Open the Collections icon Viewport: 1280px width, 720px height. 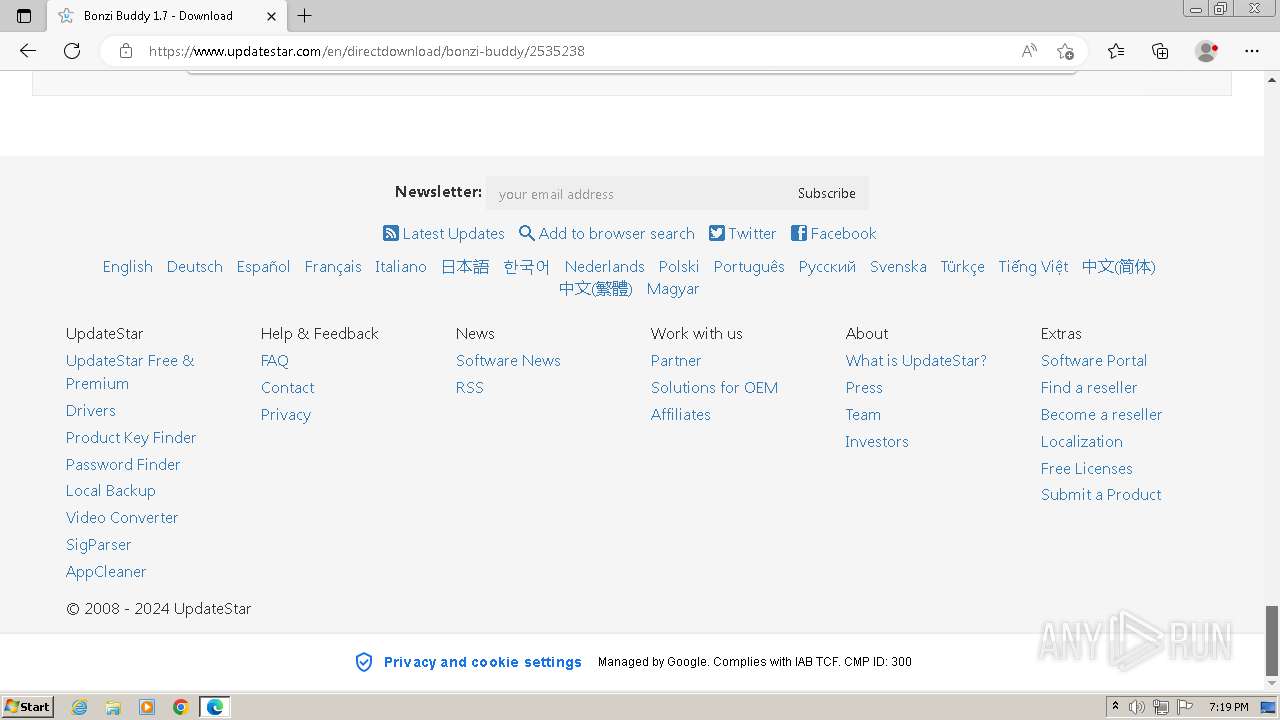(1160, 51)
